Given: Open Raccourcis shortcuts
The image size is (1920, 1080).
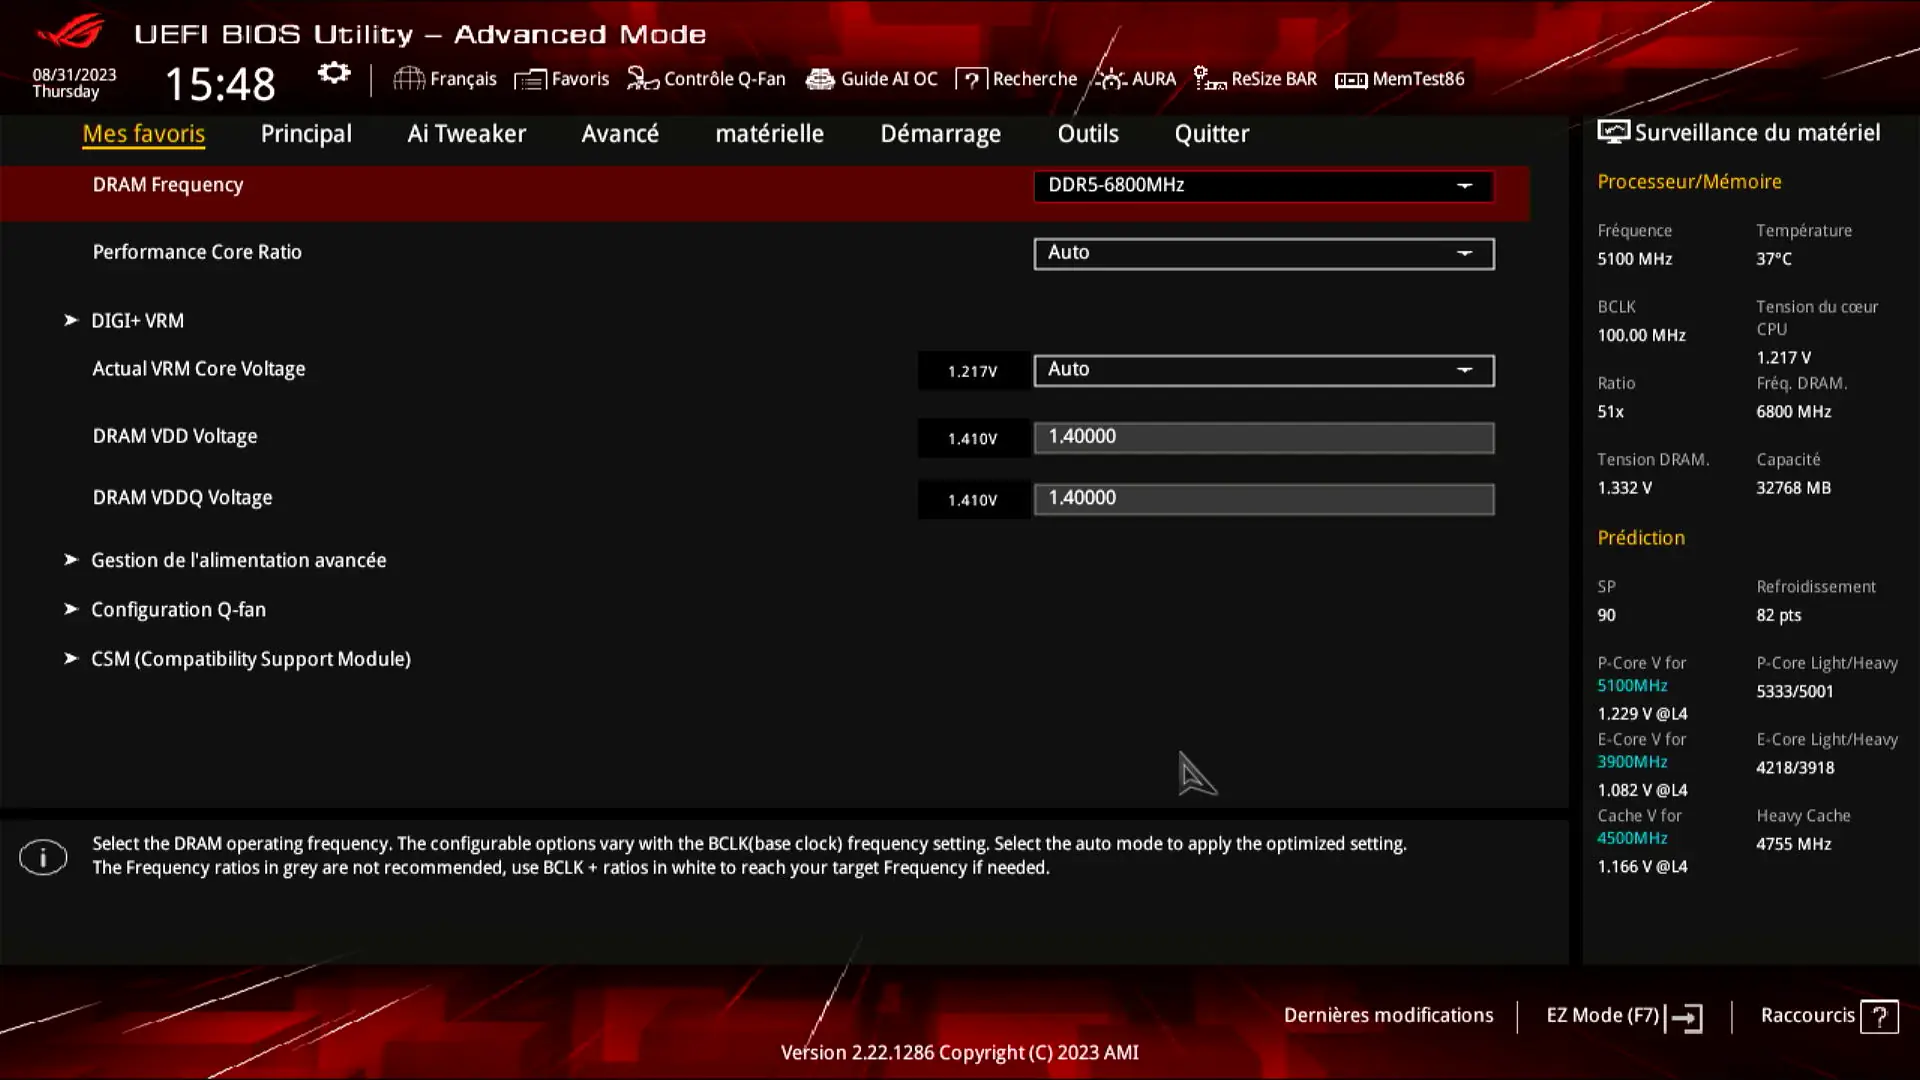Looking at the screenshot, I should point(1807,1016).
